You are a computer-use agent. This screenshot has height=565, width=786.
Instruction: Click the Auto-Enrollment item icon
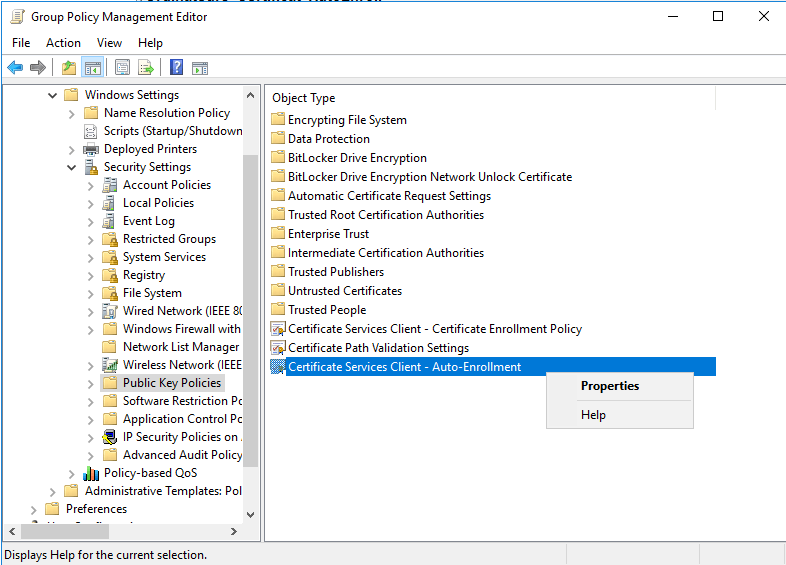[278, 366]
